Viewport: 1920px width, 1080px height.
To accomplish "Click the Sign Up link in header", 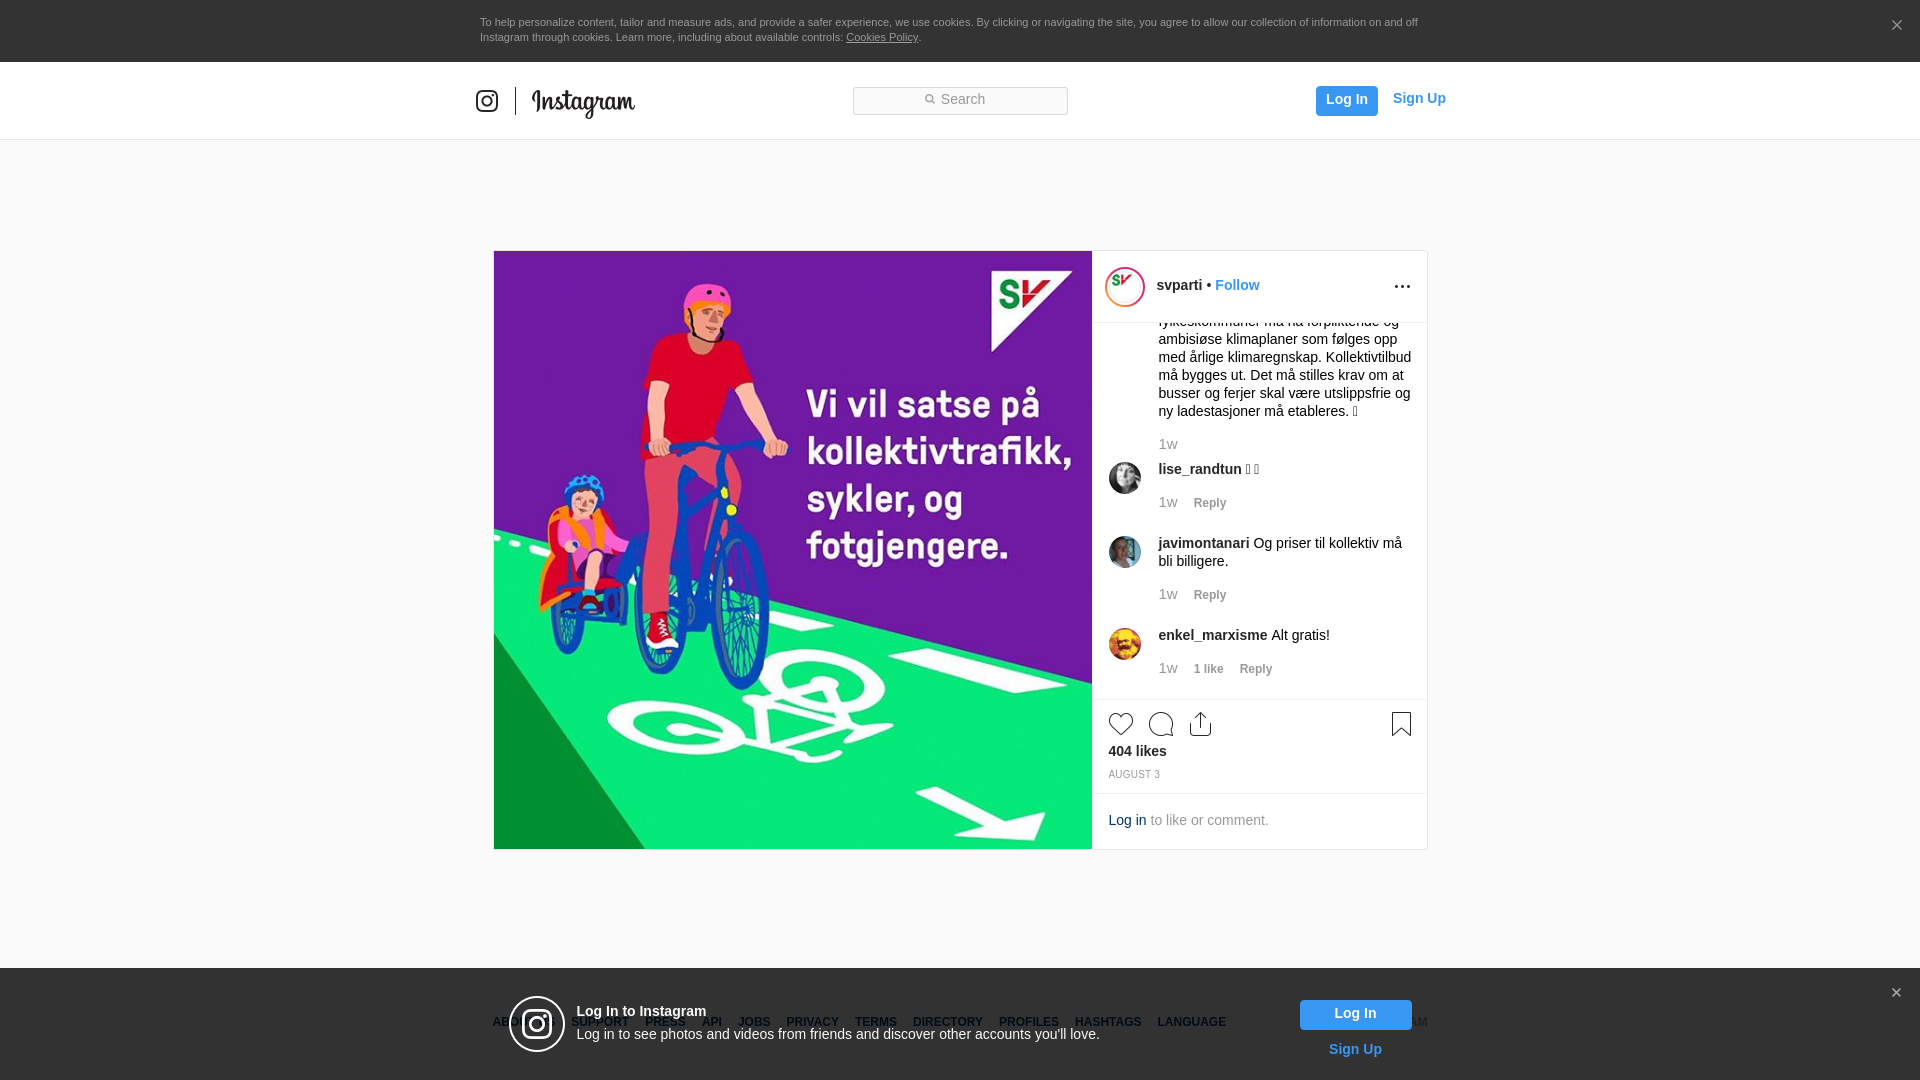I will click(x=1419, y=98).
